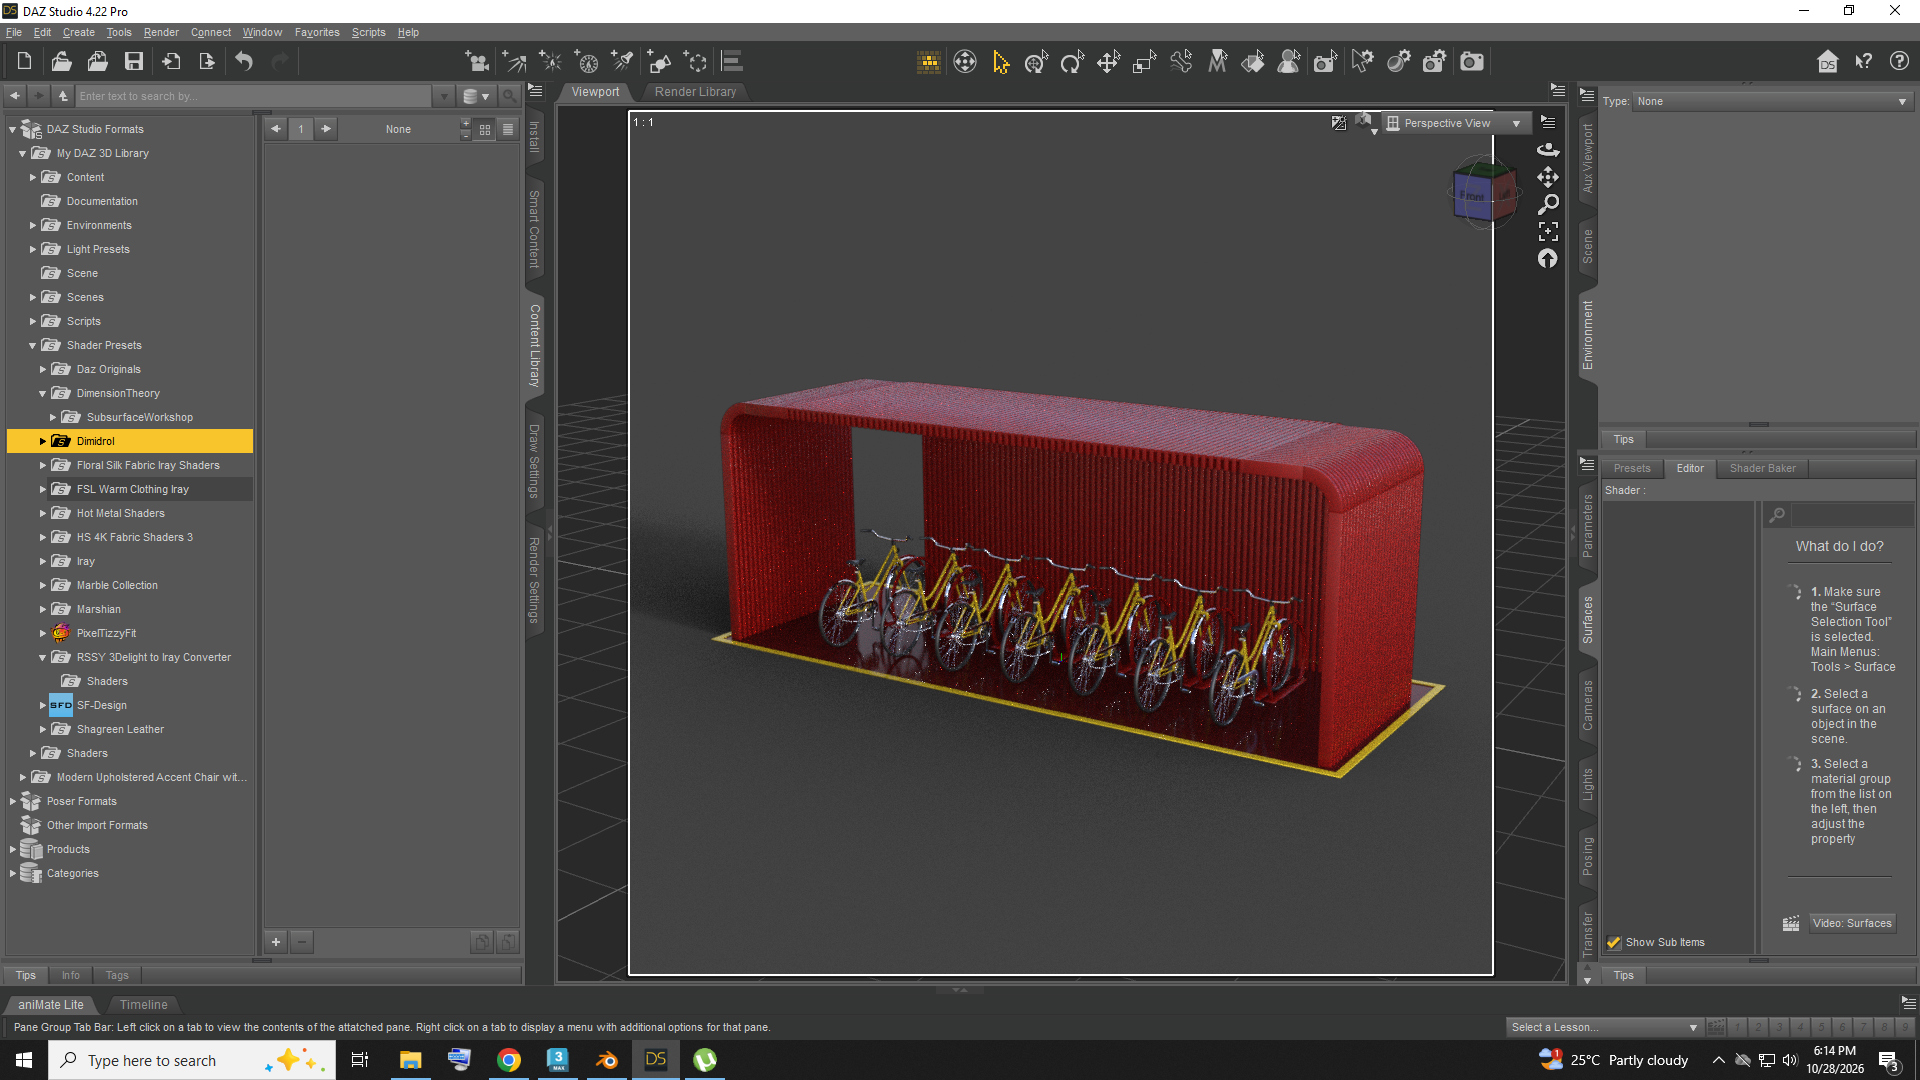Open the DS home icon

1827,62
